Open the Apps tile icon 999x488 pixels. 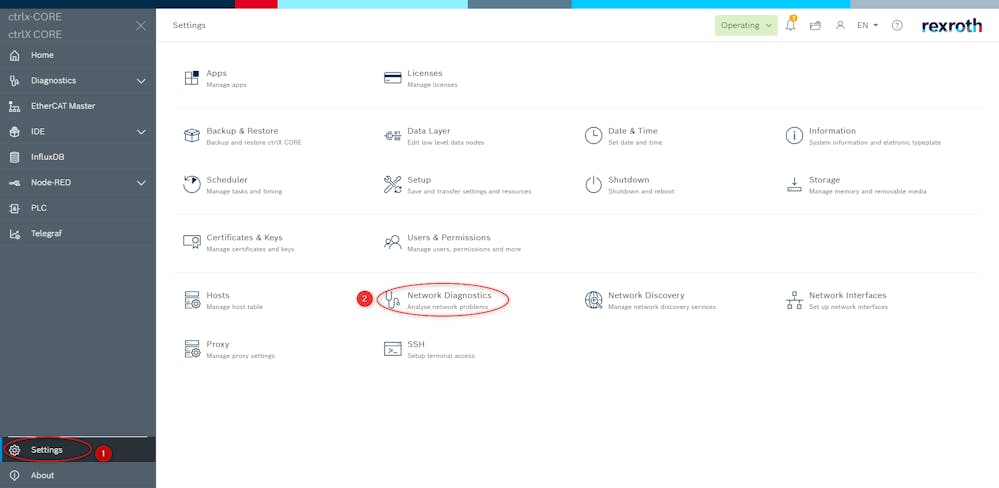(192, 78)
